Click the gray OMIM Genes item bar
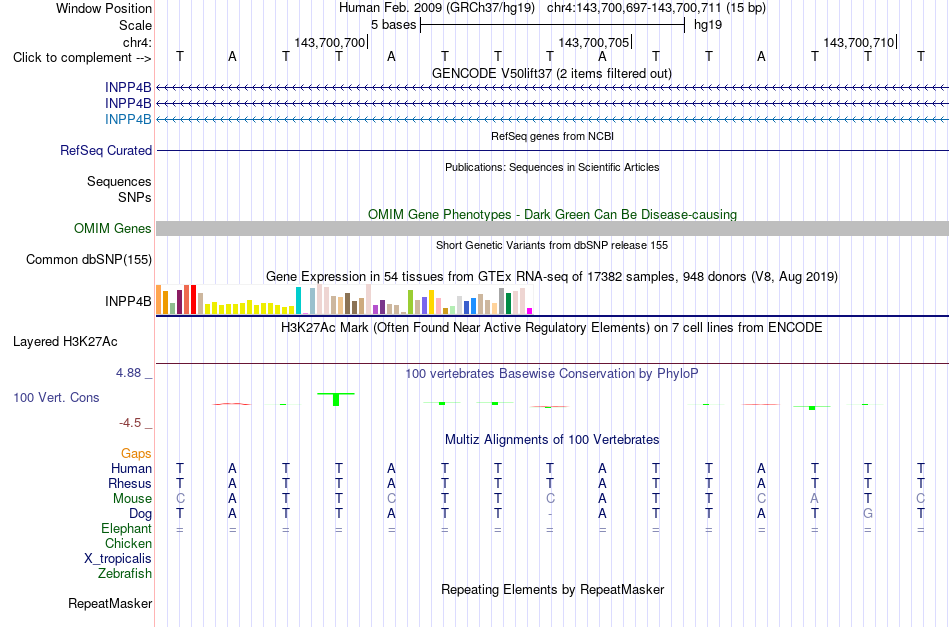Screen dimensions: 950x627 [552, 228]
